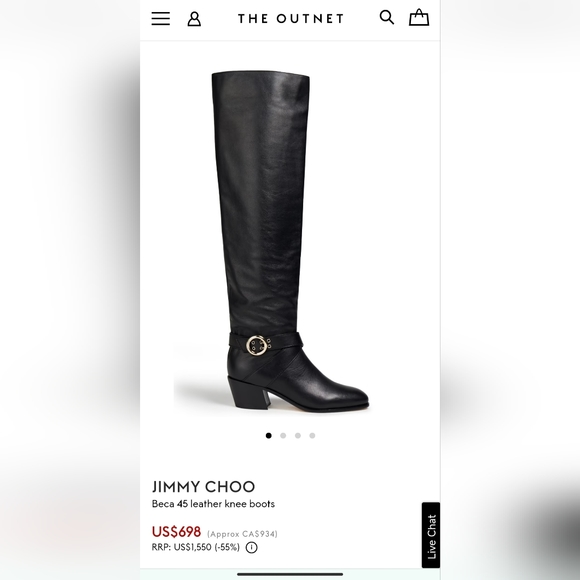
Task: Show the third product image dot
Action: pyautogui.click(x=298, y=435)
